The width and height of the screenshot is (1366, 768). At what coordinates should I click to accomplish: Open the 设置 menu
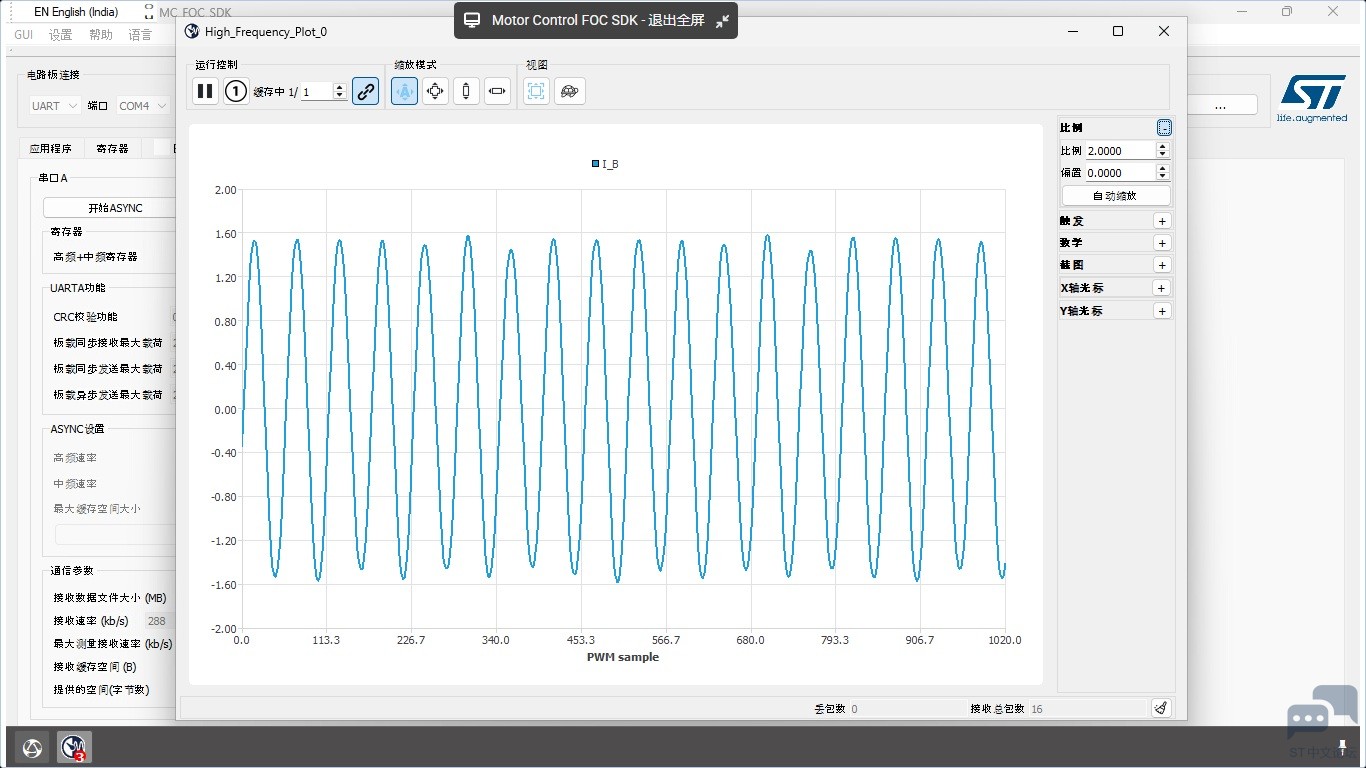pyautogui.click(x=60, y=35)
